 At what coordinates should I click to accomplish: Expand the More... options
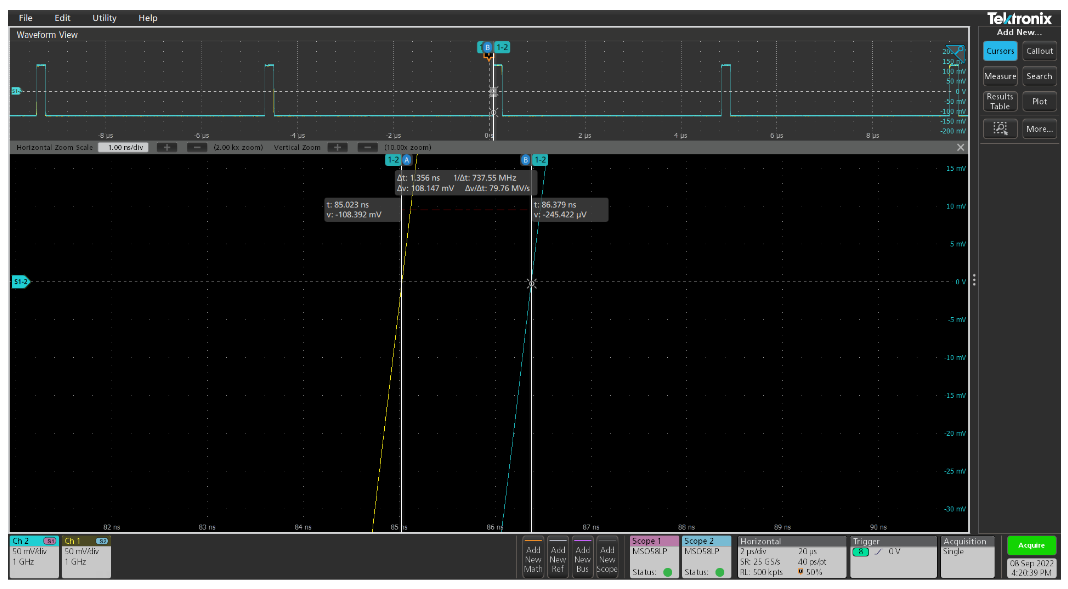click(x=1039, y=129)
